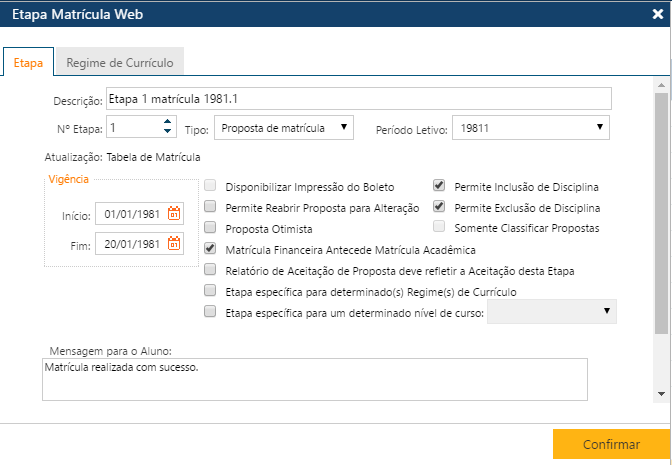Check Permite Reabrir Proposta para Alteração
The width and height of the screenshot is (672, 465).
(210, 207)
